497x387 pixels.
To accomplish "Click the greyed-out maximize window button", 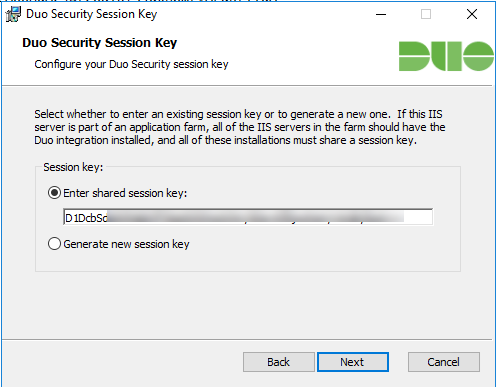I will pos(426,14).
